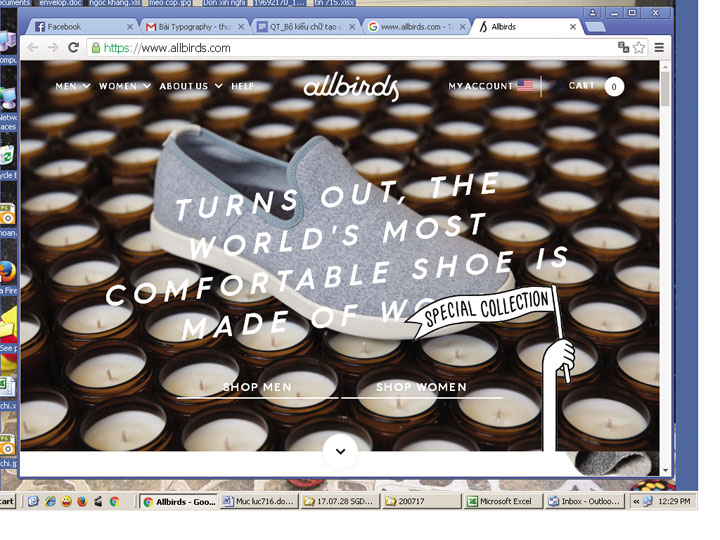720x540 pixels.
Task: Expand the WOMEN dropdown menu
Action: pos(124,87)
